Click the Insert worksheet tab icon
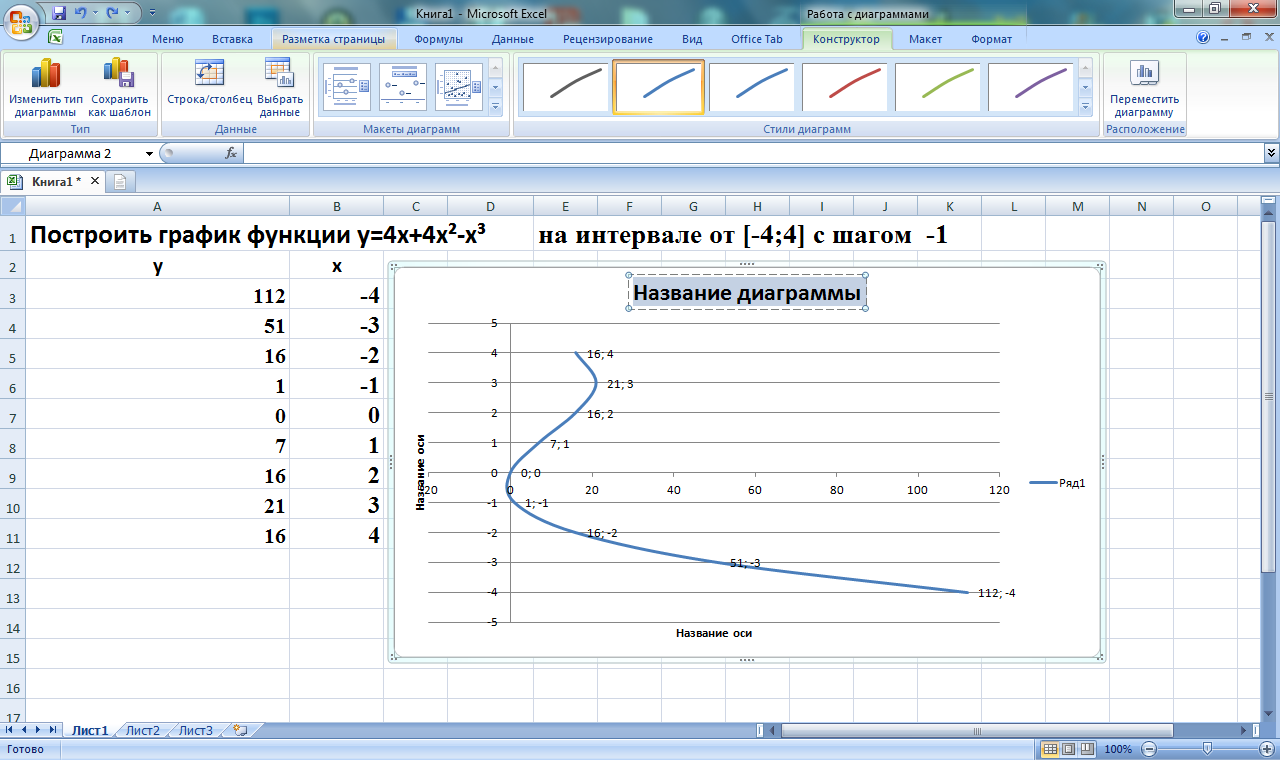1280x760 pixels. (x=240, y=731)
